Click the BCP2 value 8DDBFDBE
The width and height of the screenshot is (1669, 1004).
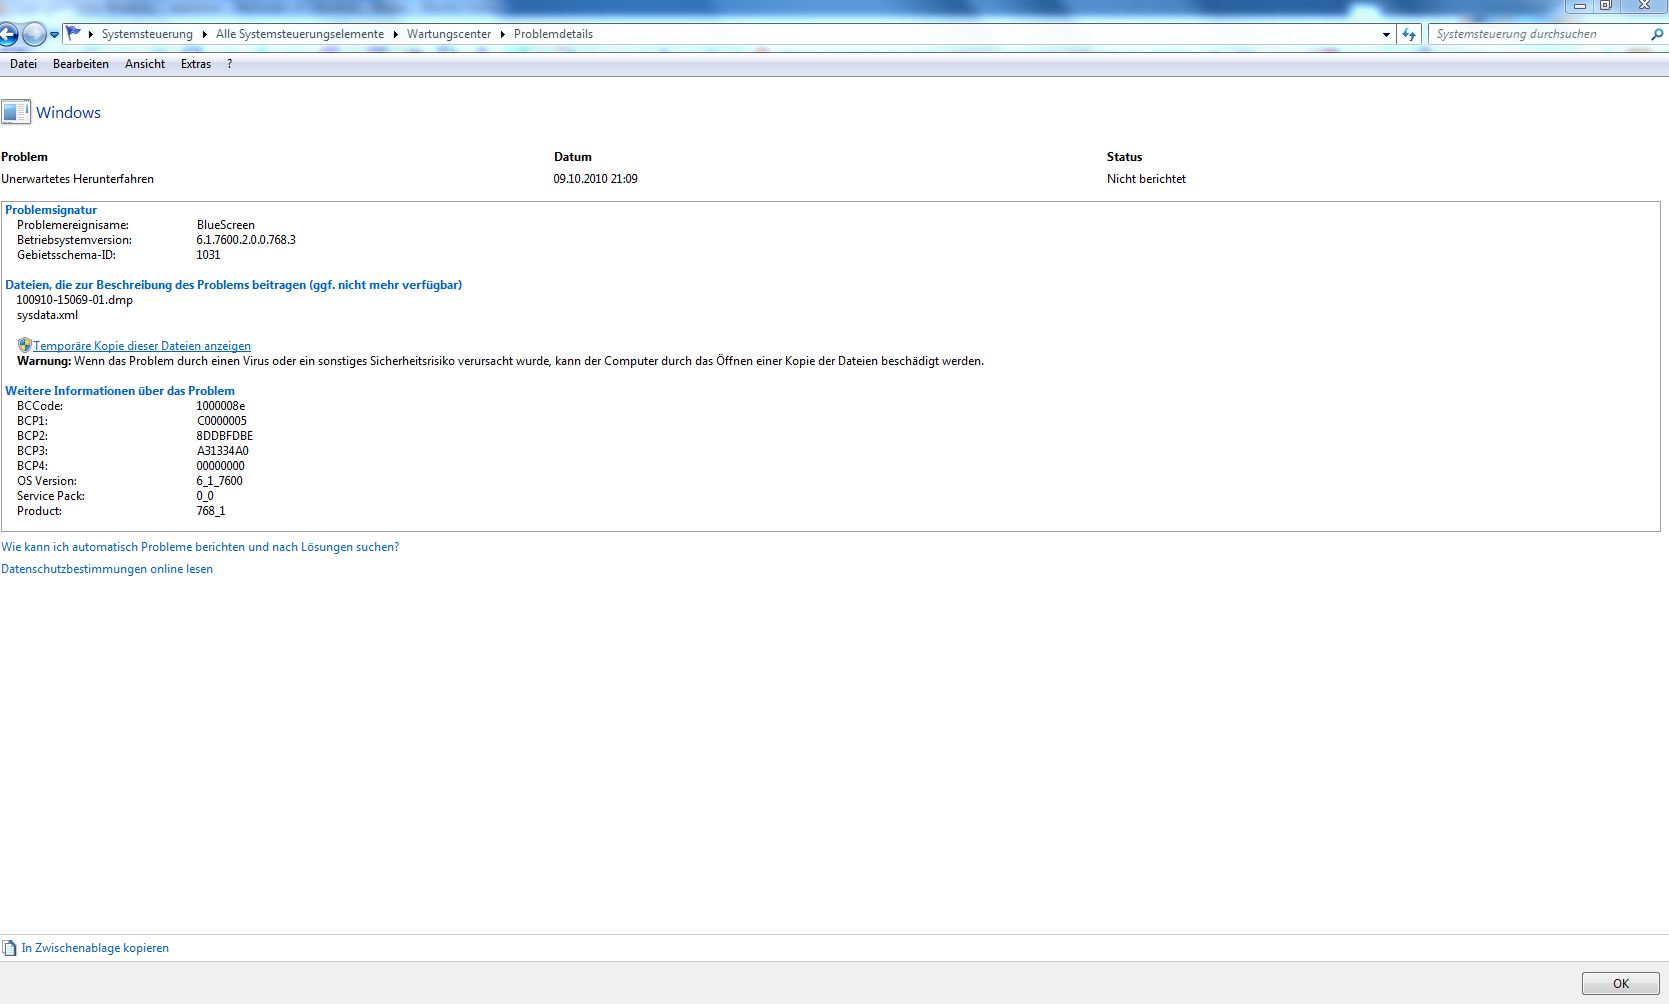(225, 436)
